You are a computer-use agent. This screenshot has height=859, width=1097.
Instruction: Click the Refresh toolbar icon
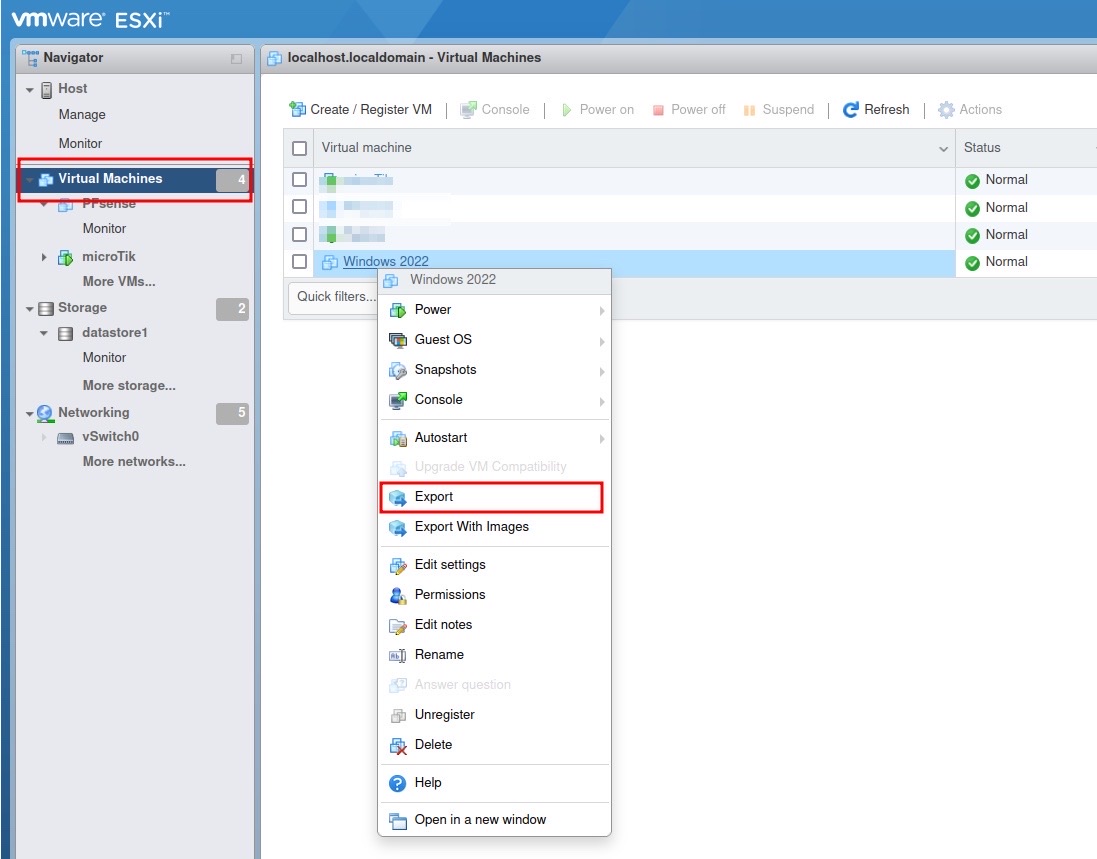[x=851, y=110]
